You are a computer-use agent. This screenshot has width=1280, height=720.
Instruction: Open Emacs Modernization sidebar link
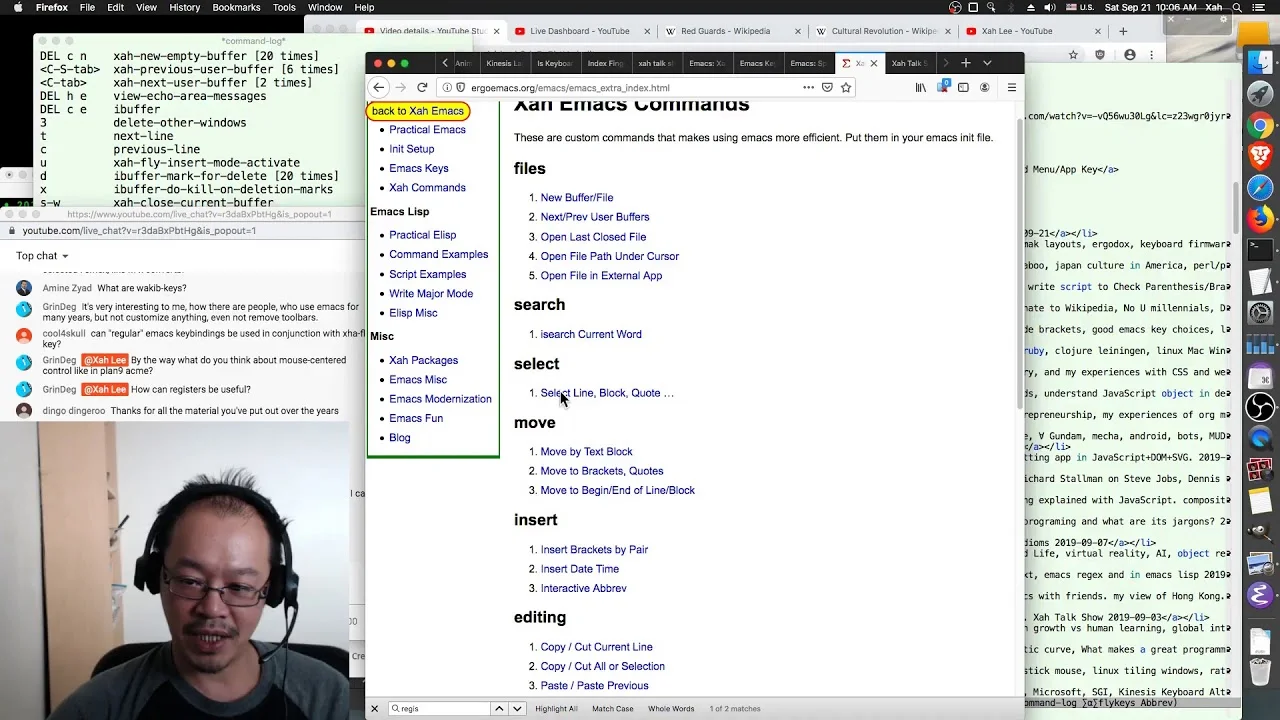(440, 399)
